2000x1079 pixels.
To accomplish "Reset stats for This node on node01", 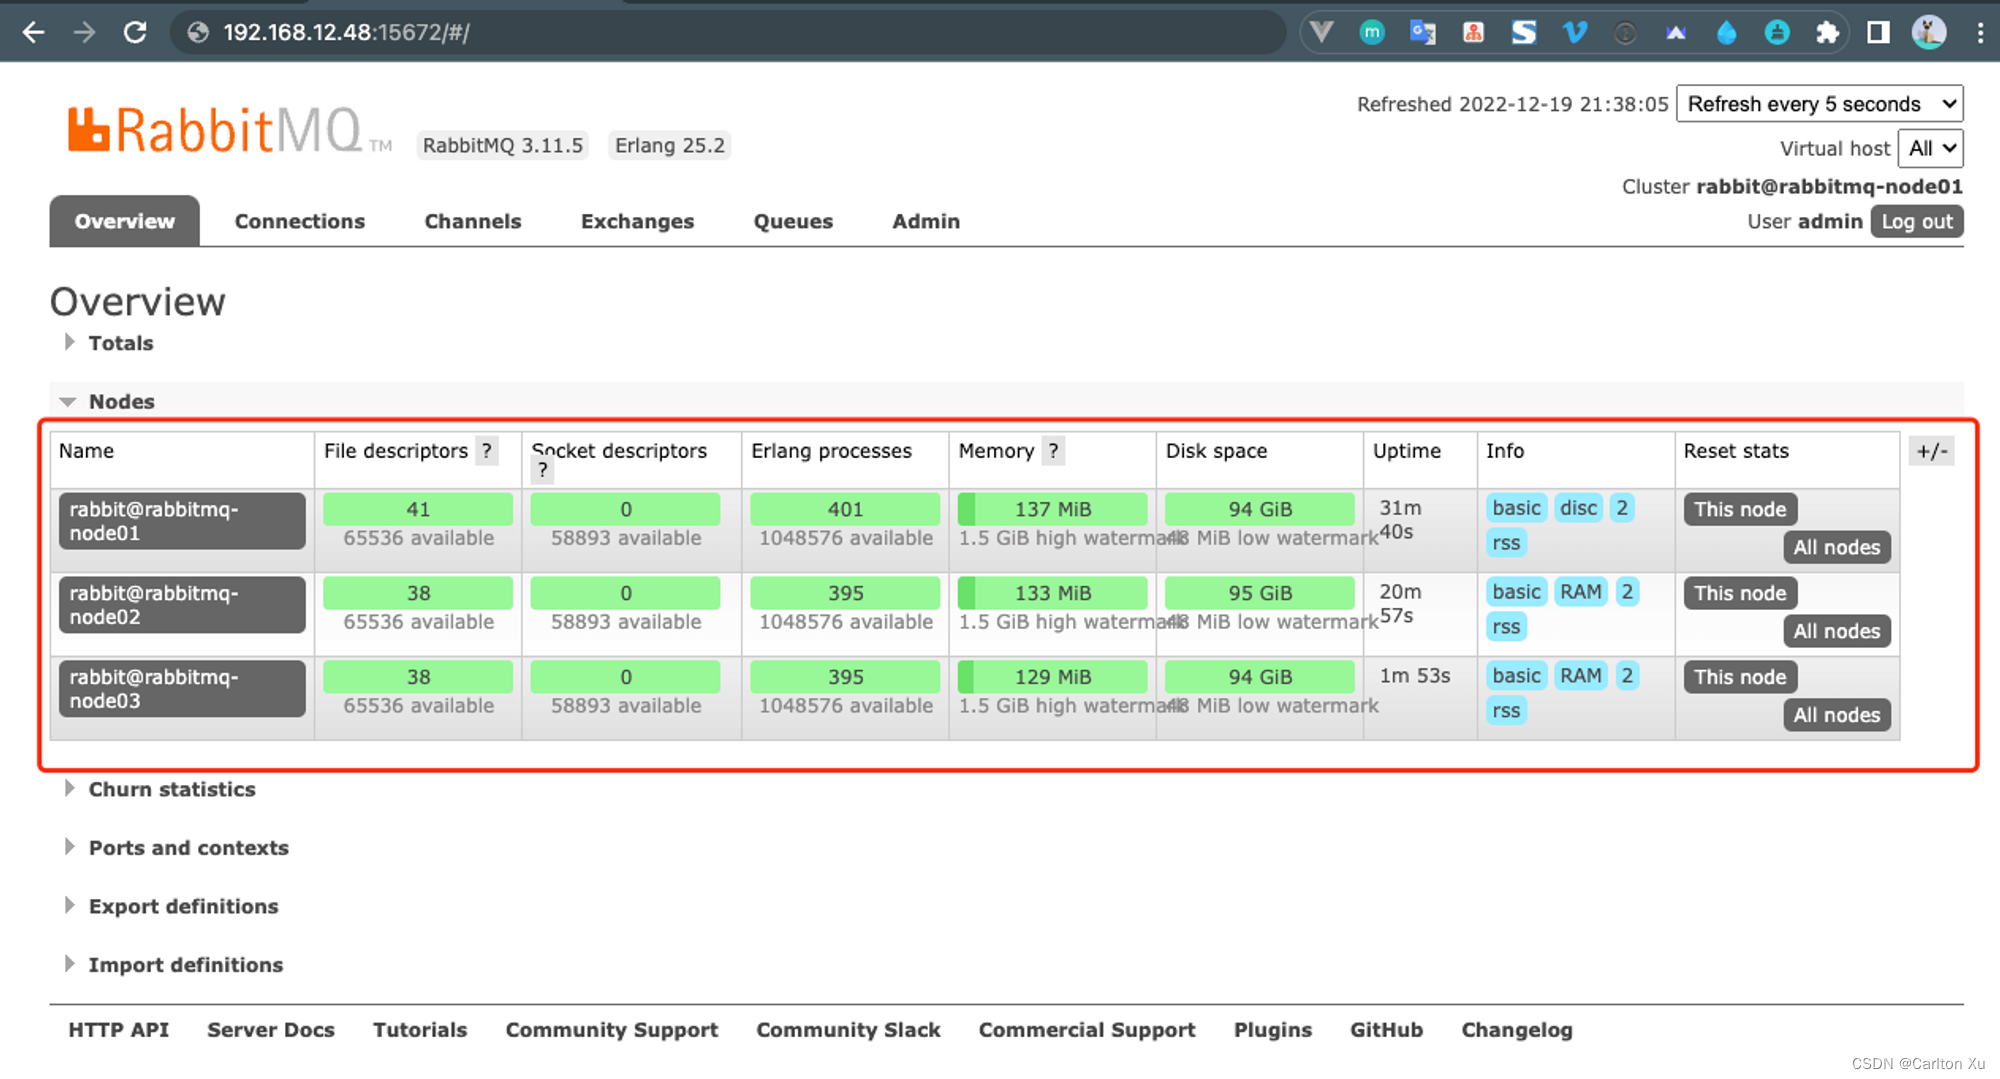I will [x=1740, y=509].
